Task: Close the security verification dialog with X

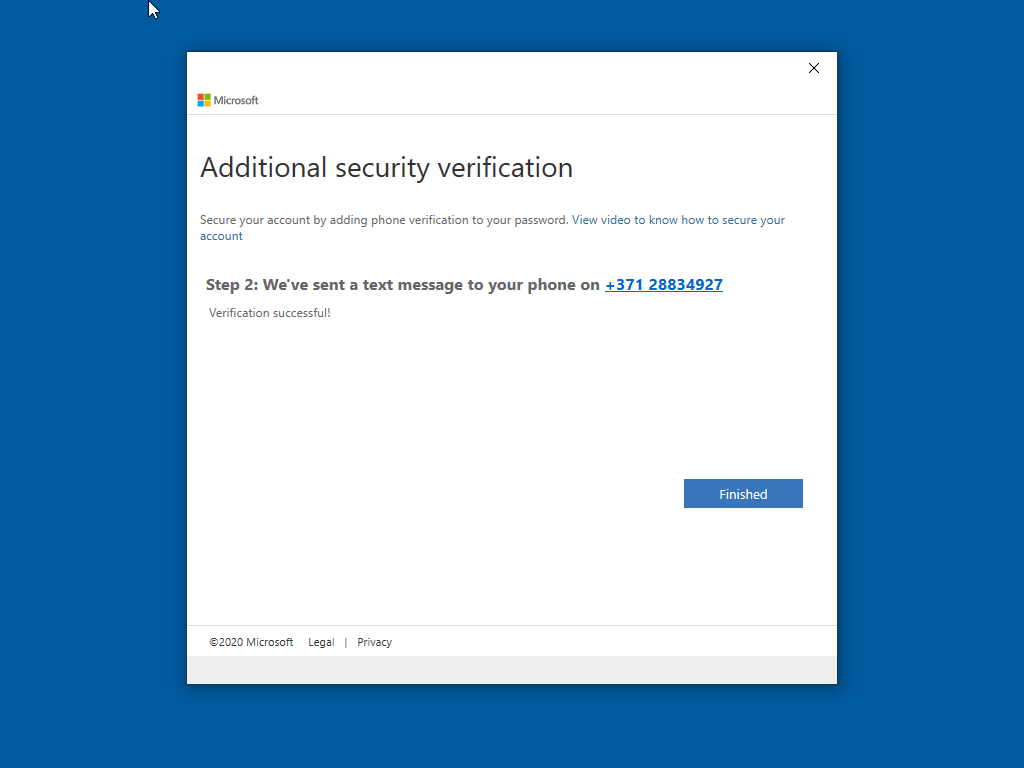Action: click(813, 68)
